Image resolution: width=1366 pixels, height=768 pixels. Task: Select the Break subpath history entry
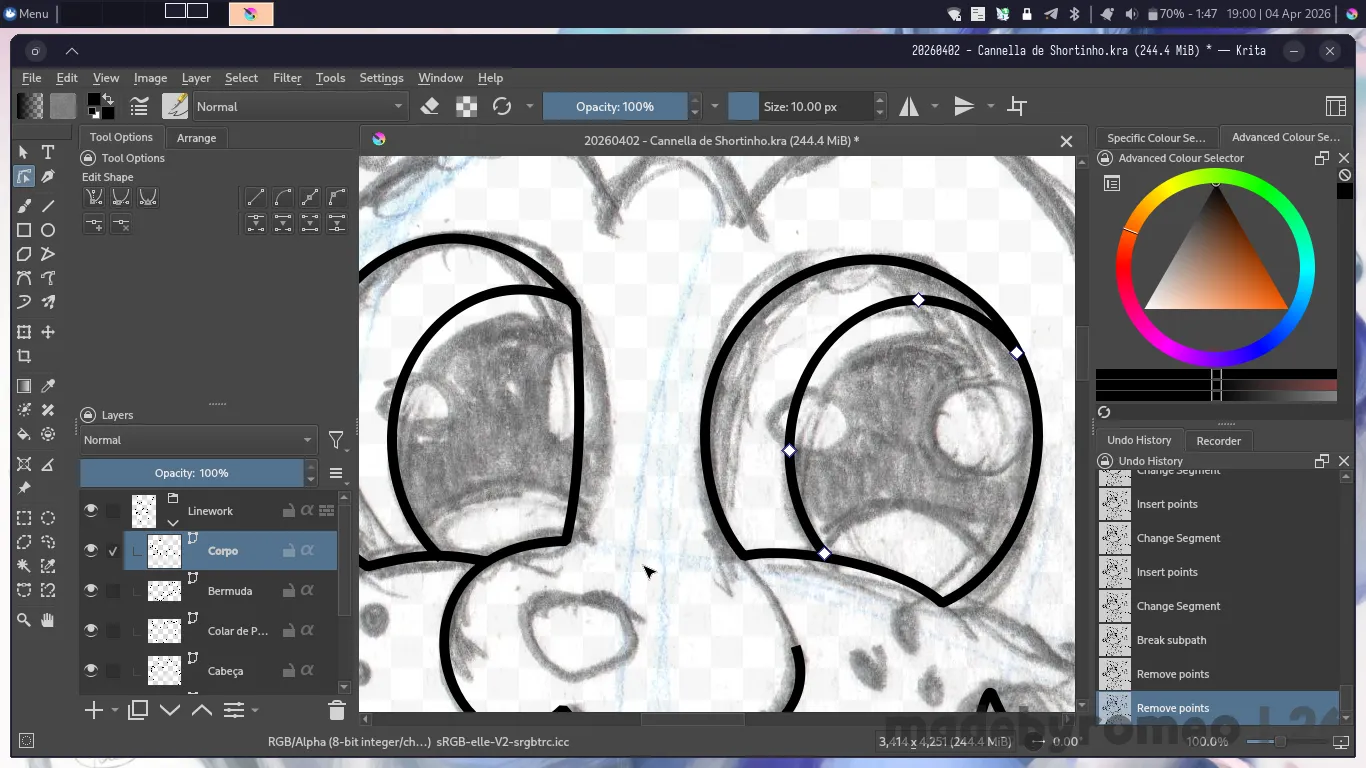1171,640
